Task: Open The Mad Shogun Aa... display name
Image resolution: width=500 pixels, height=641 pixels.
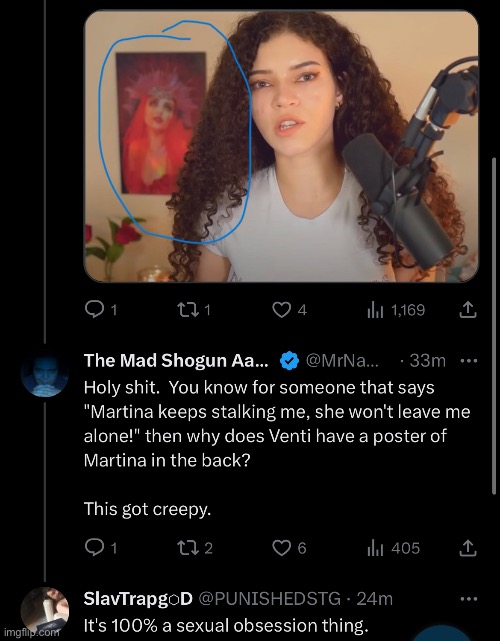Action: (176, 361)
